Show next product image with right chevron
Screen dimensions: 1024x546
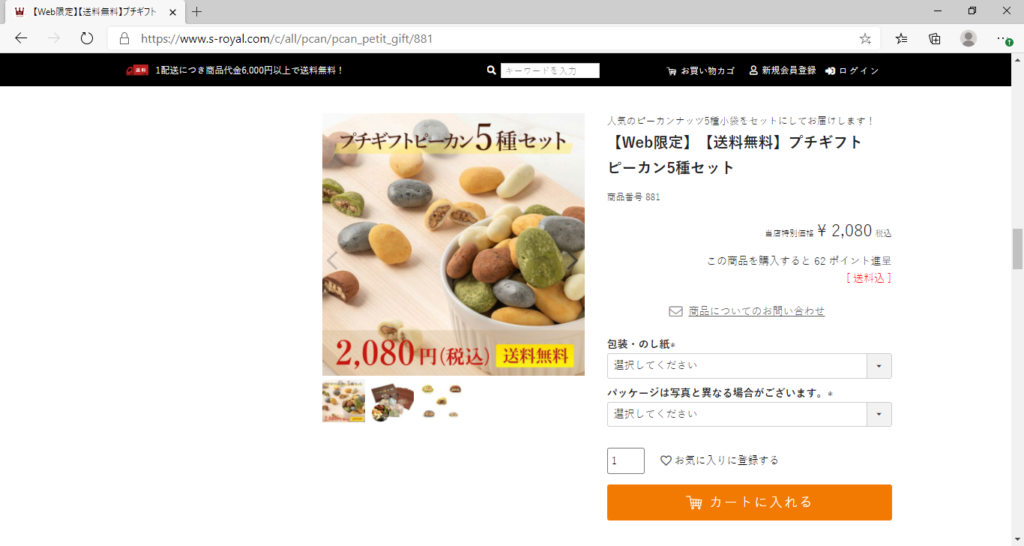(x=571, y=261)
